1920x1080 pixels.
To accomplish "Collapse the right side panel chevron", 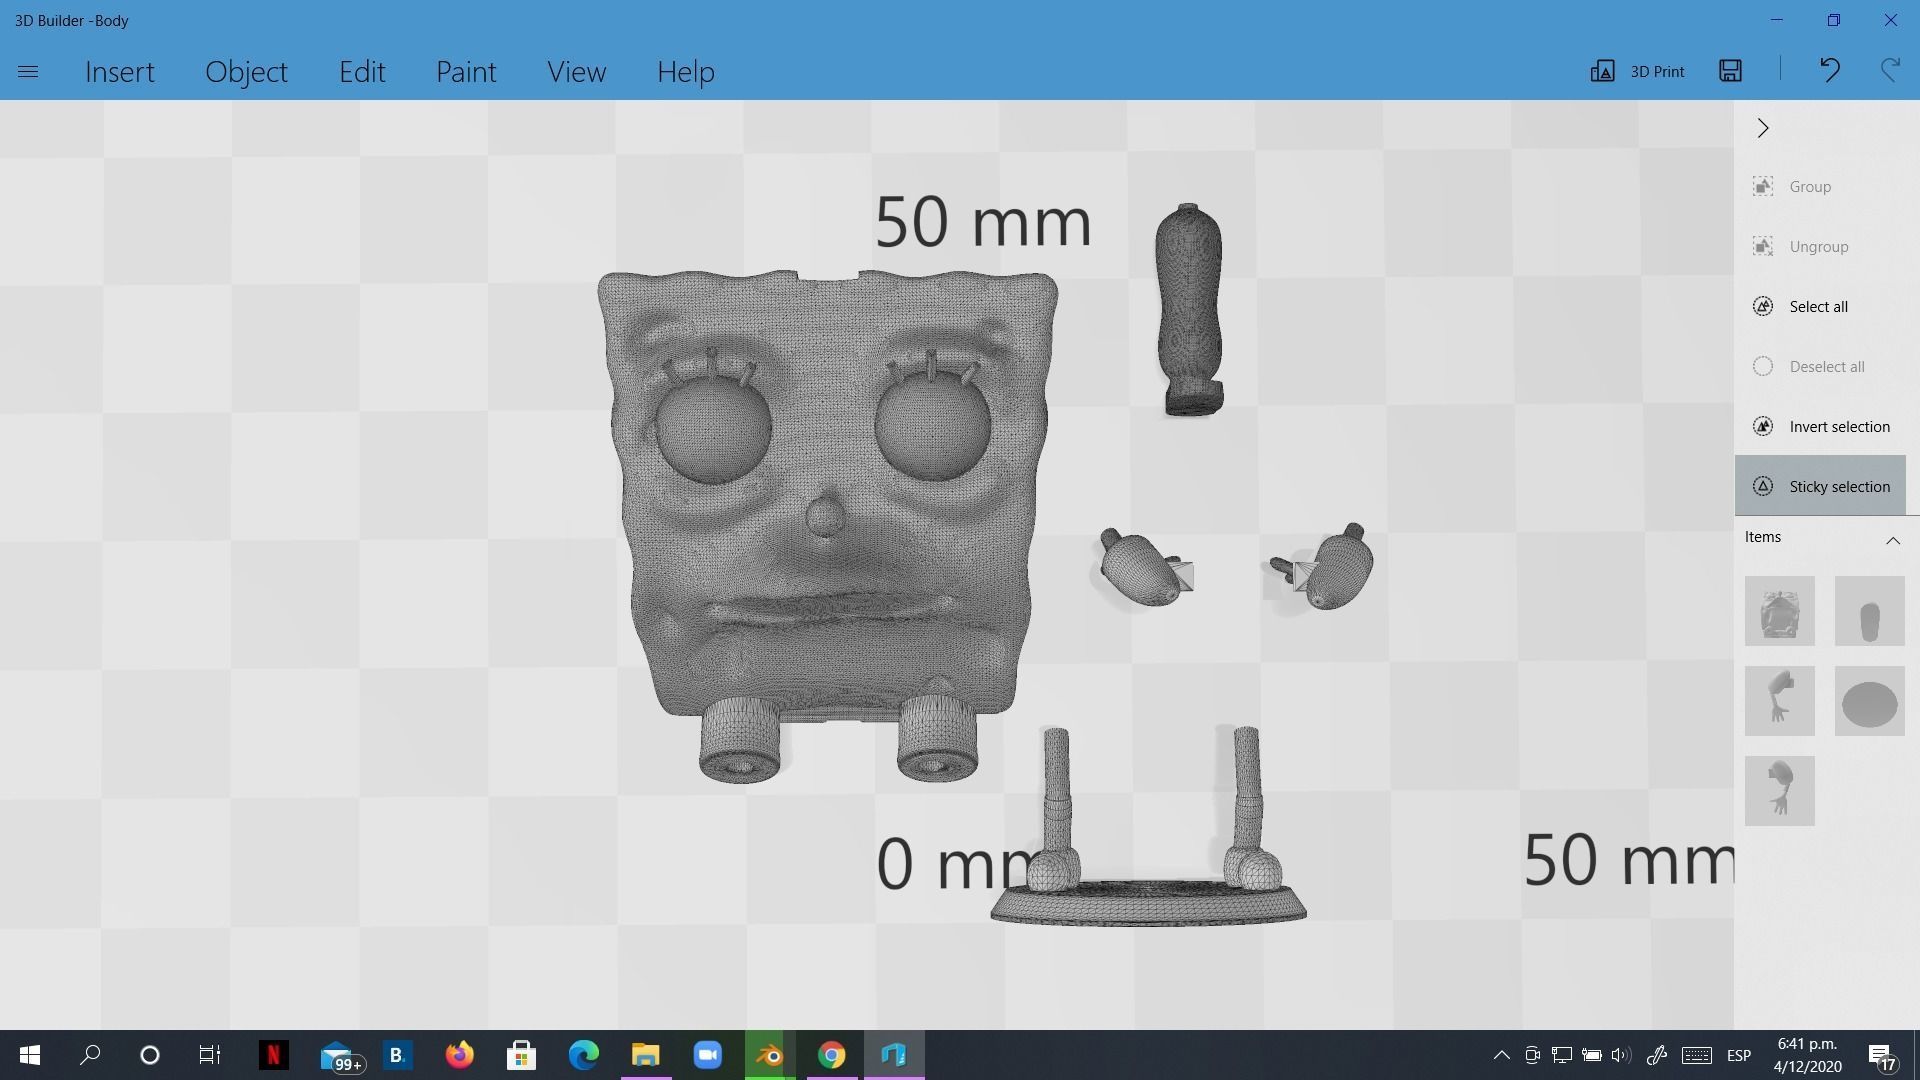I will [x=1763, y=128].
